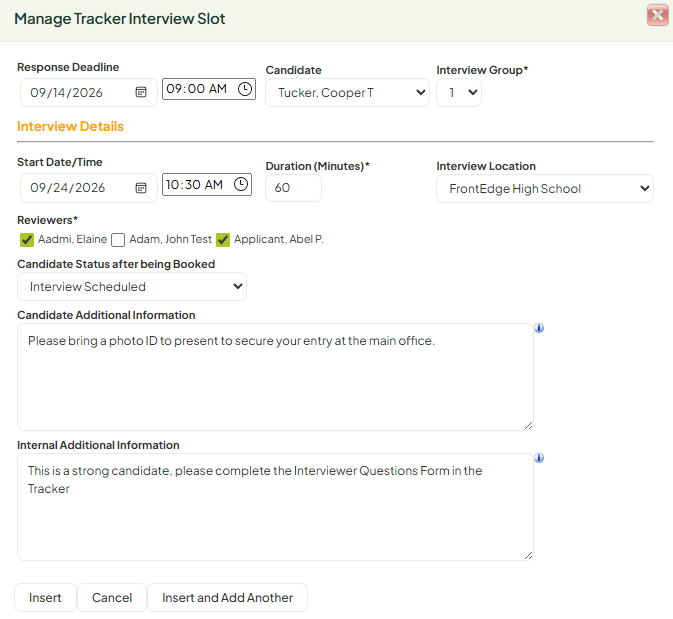Click the Manage Tracker Interview Slot title
The image size is (673, 619).
(120, 19)
